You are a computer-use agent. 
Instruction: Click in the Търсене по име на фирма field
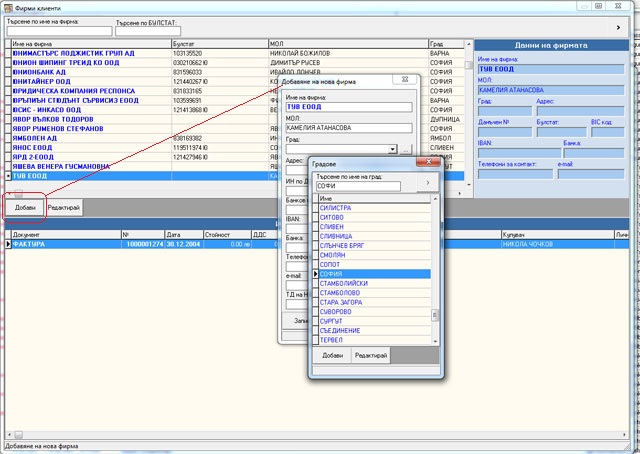click(59, 31)
